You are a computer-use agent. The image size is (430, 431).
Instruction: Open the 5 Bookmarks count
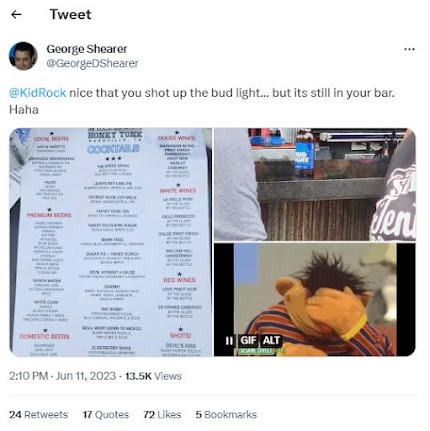point(226,415)
